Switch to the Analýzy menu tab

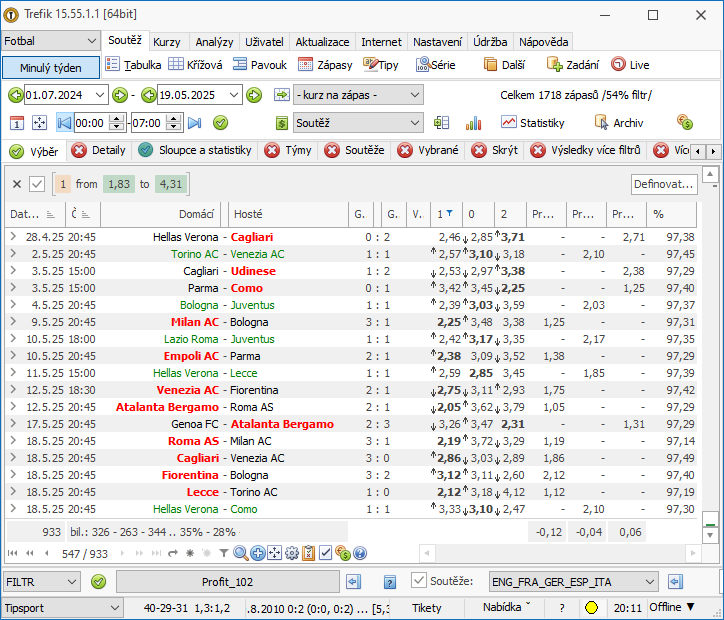(214, 42)
